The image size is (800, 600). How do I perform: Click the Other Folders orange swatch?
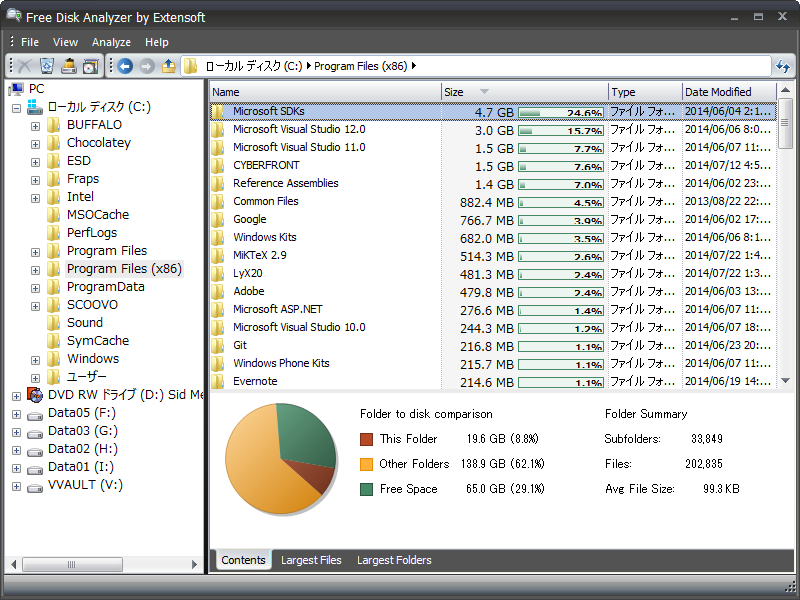click(x=366, y=464)
